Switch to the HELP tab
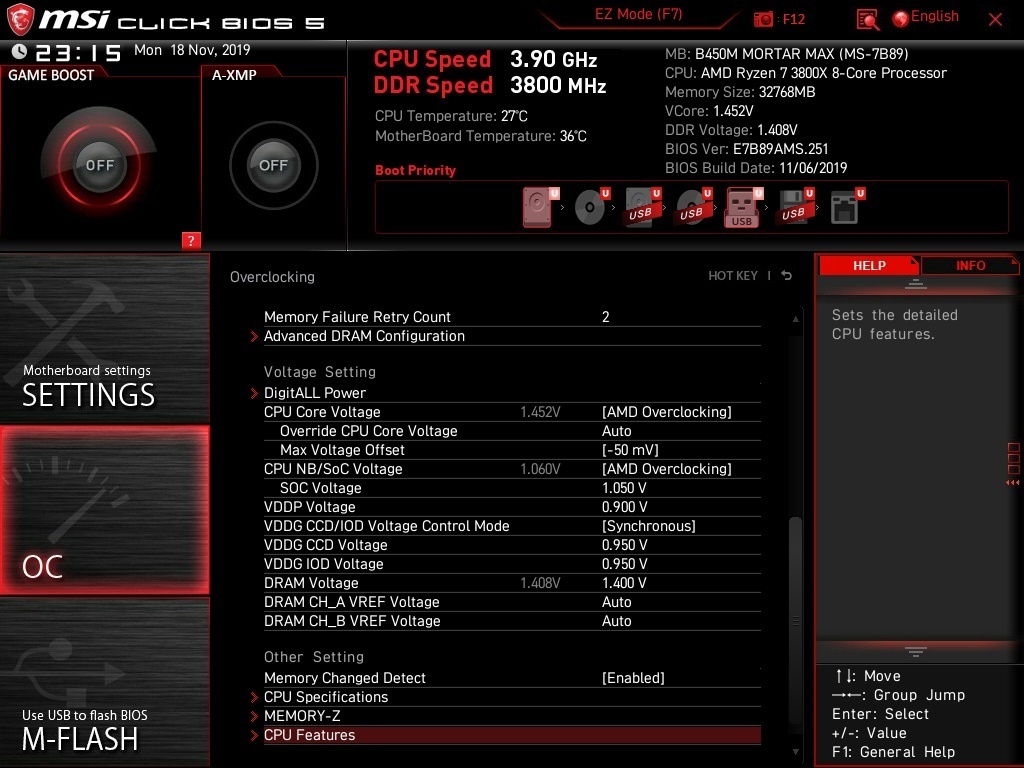Screen dimensions: 1024x768 869,265
